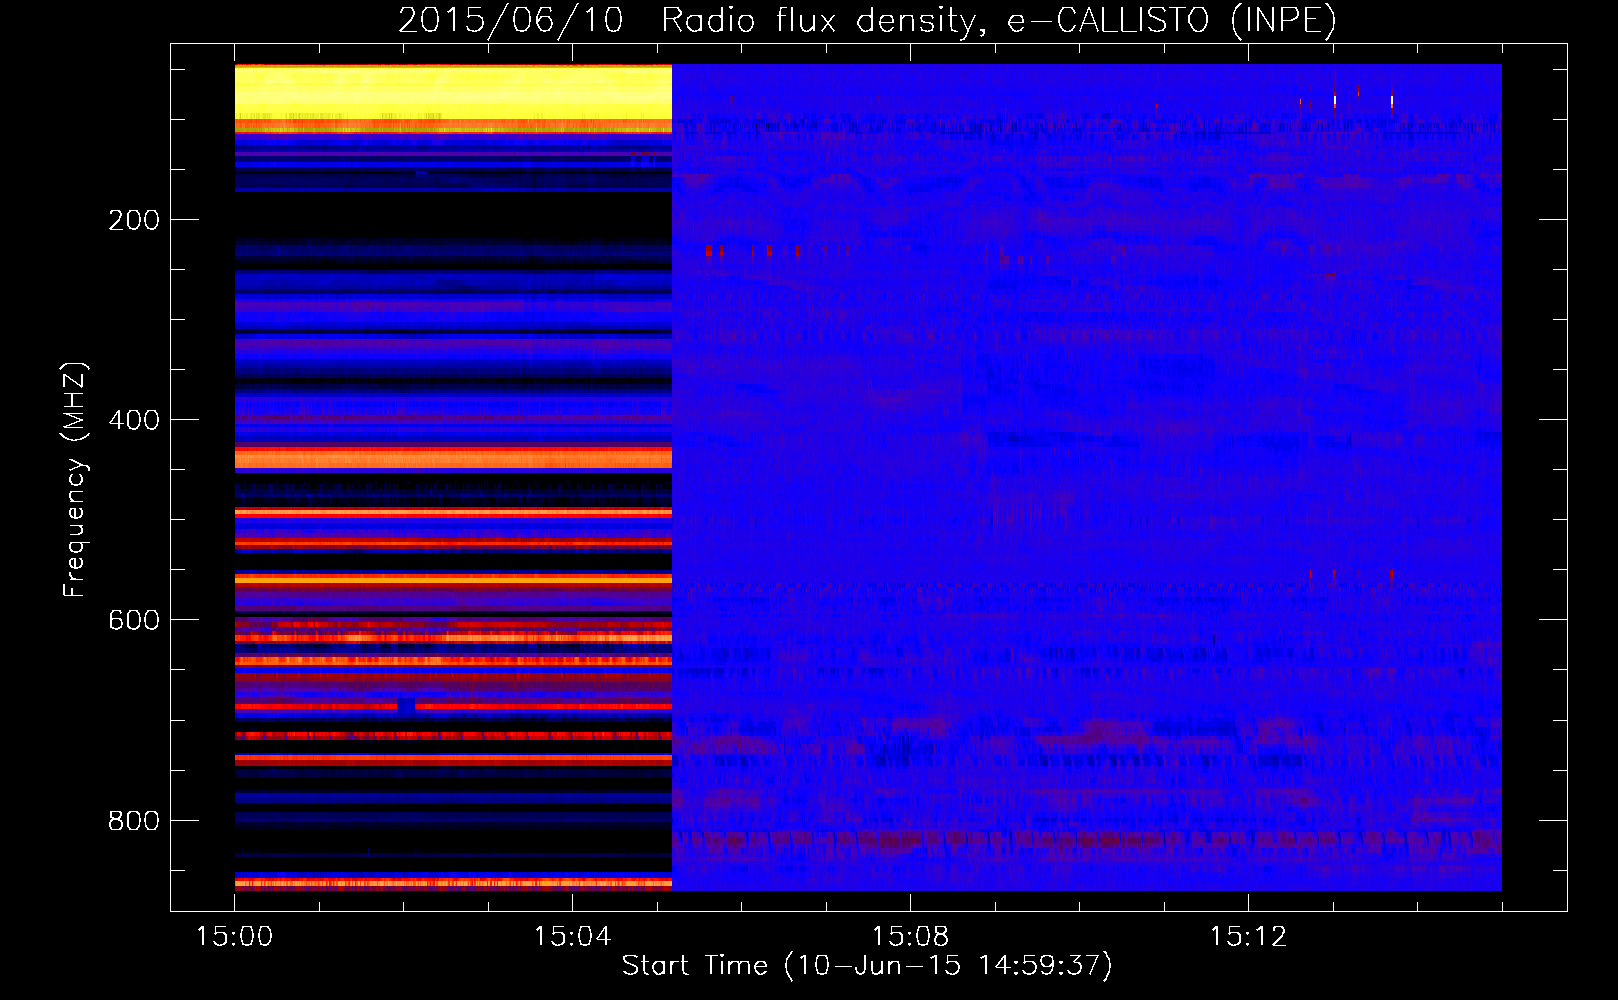The image size is (1618, 1000).
Task: Click the plot title '2015/06/10 Radio flux density, e-CALLISTO (INPE)'
Action: coord(867,20)
